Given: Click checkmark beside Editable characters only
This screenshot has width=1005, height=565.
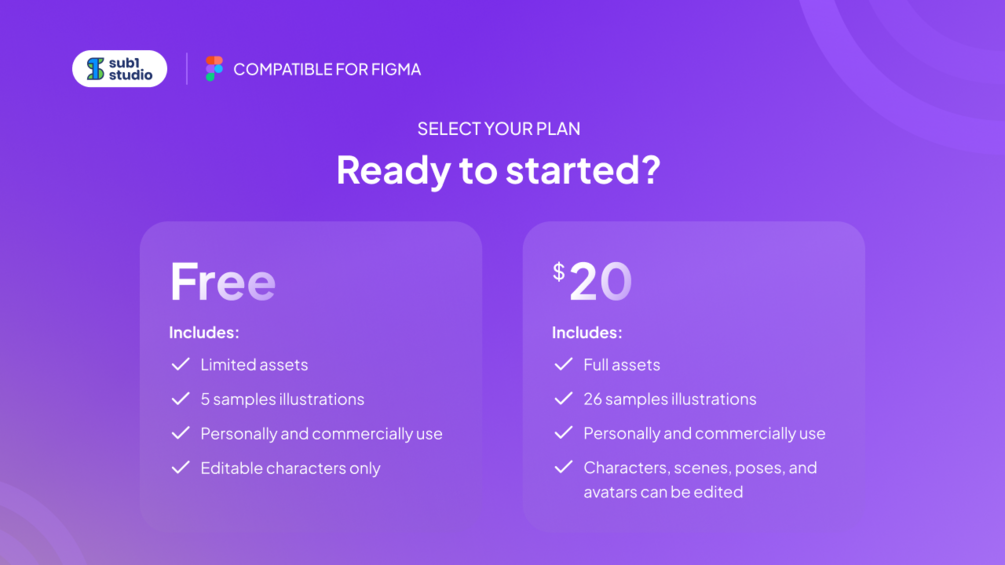Looking at the screenshot, I should 181,468.
